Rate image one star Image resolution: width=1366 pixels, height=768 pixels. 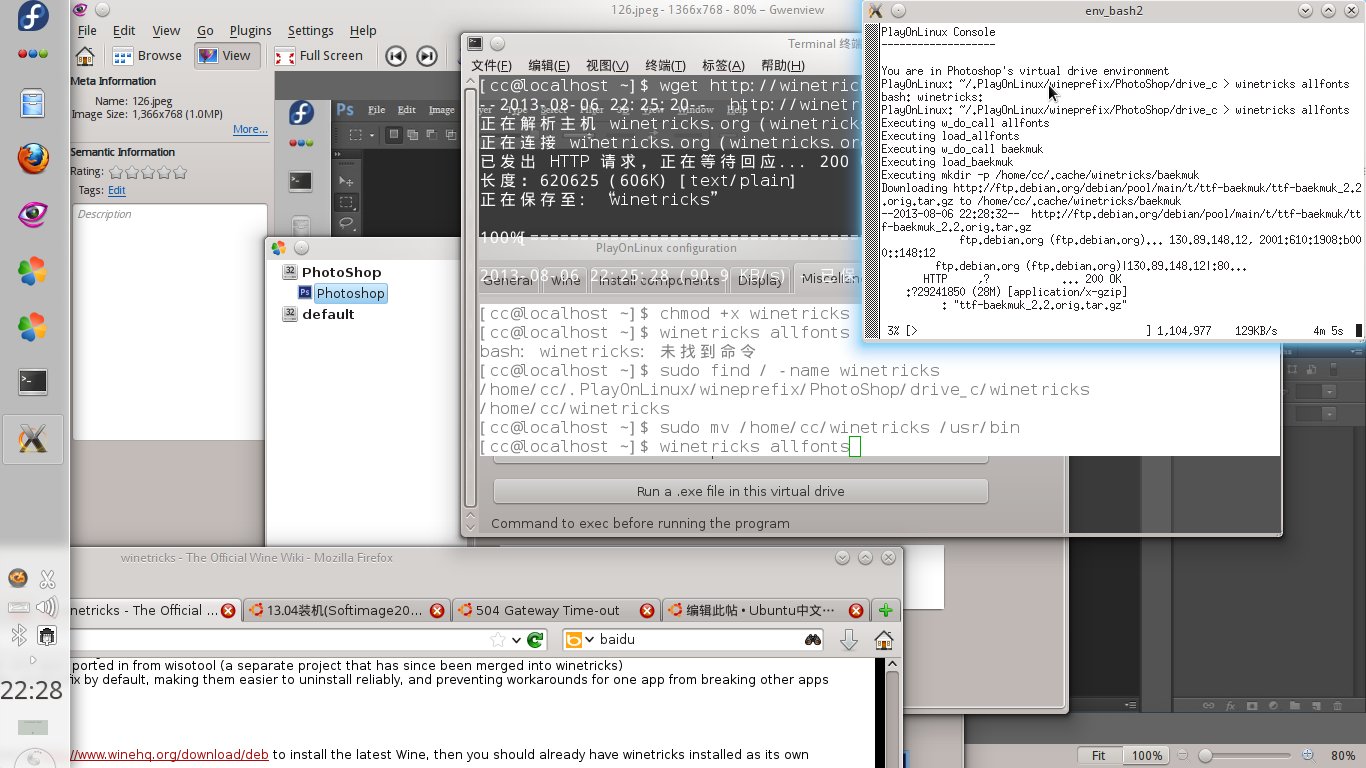pyautogui.click(x=116, y=172)
